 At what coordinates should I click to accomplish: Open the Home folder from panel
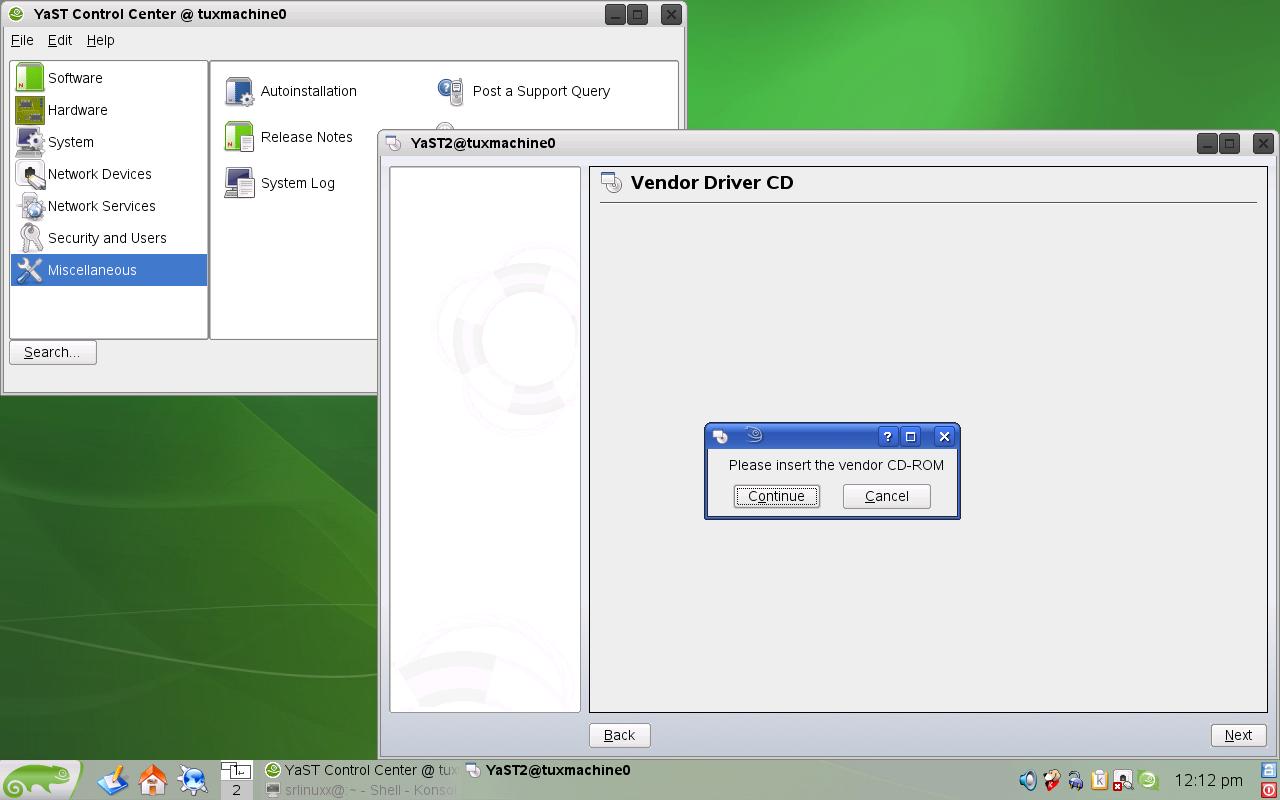(153, 779)
